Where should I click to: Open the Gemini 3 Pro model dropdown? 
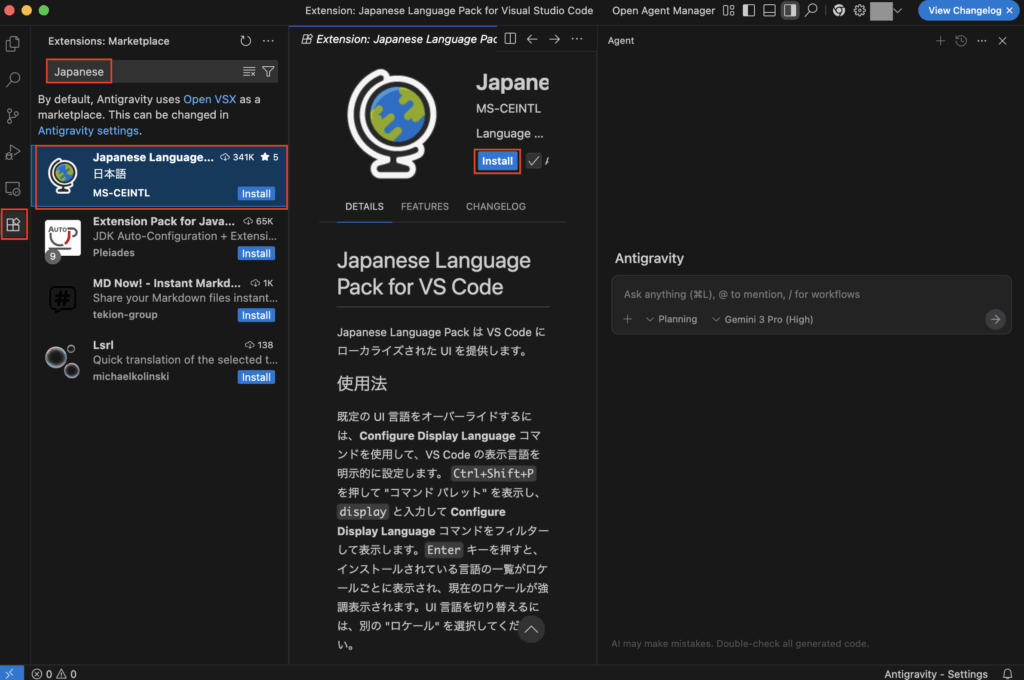762,319
